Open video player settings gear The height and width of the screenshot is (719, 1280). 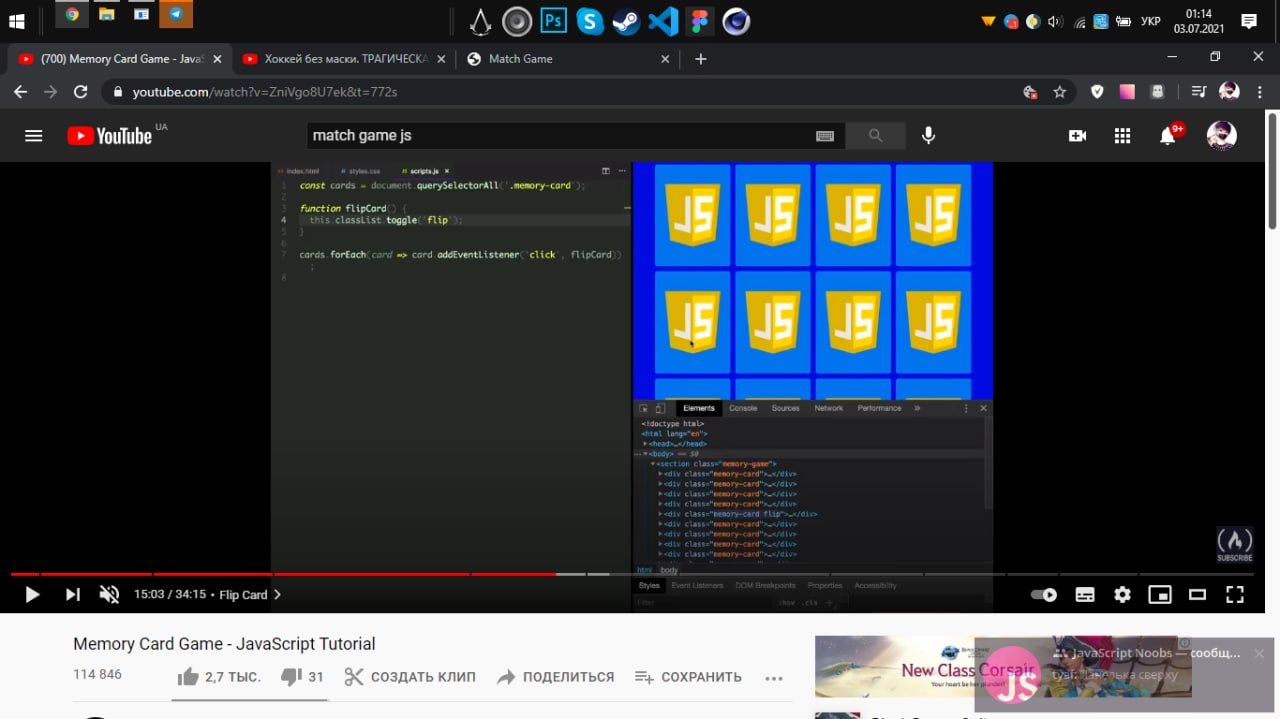(x=1122, y=594)
